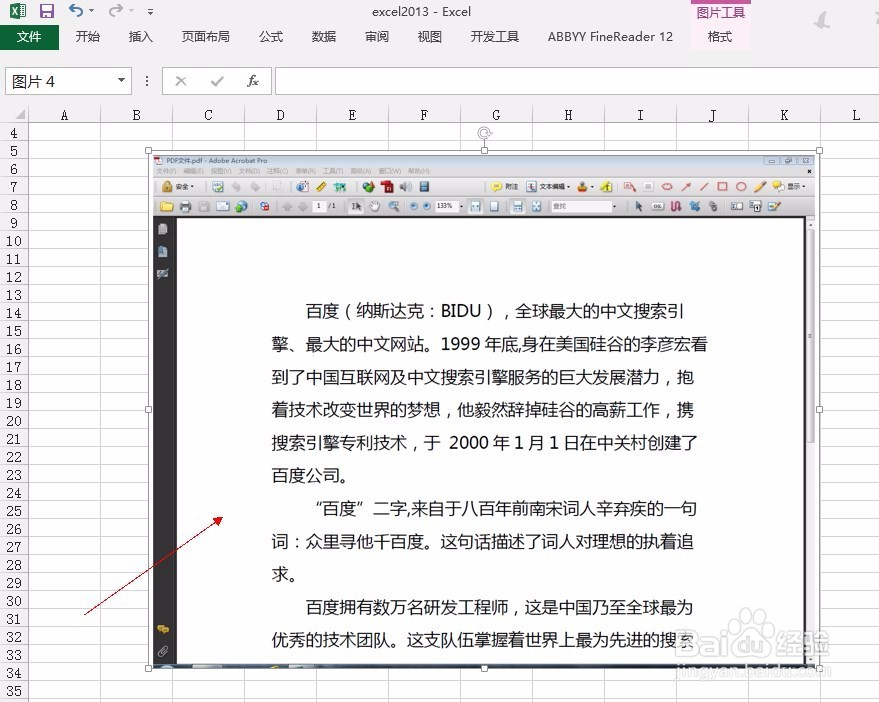Image resolution: width=879 pixels, height=702 pixels.
Task: Switch to the 公式 ribbon tab
Action: tap(271, 37)
